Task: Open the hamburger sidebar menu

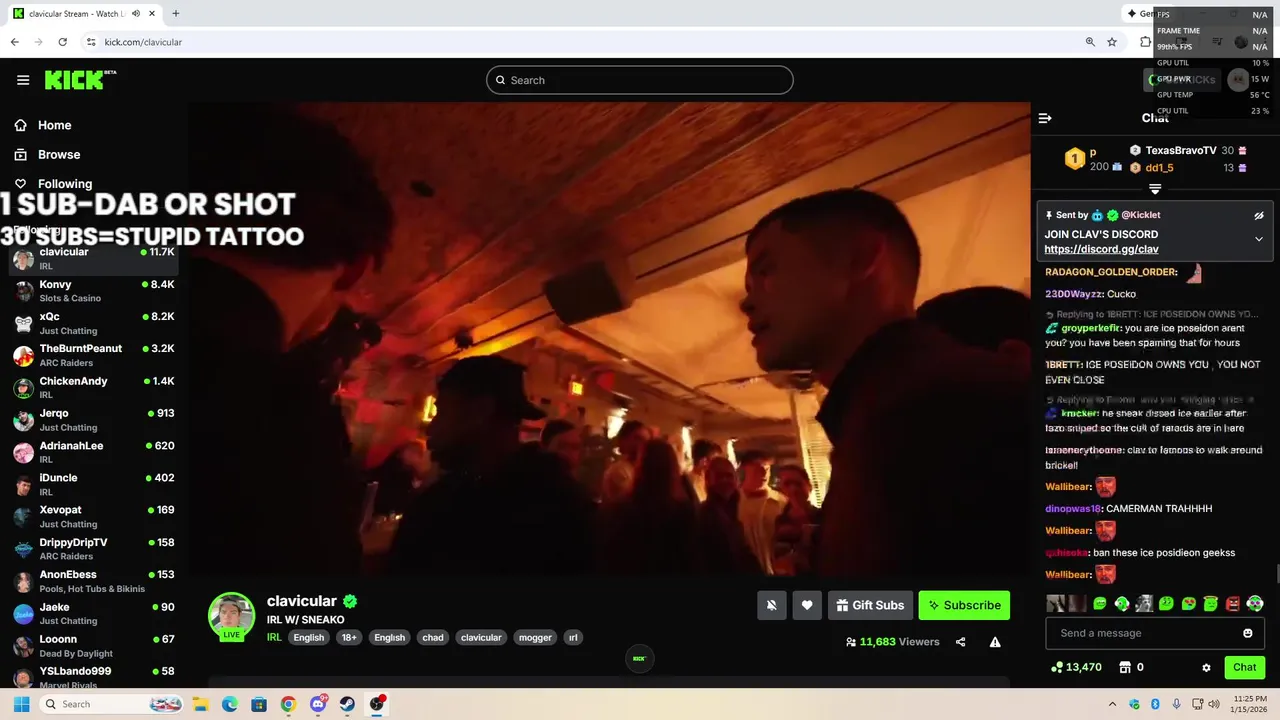Action: [x=23, y=80]
